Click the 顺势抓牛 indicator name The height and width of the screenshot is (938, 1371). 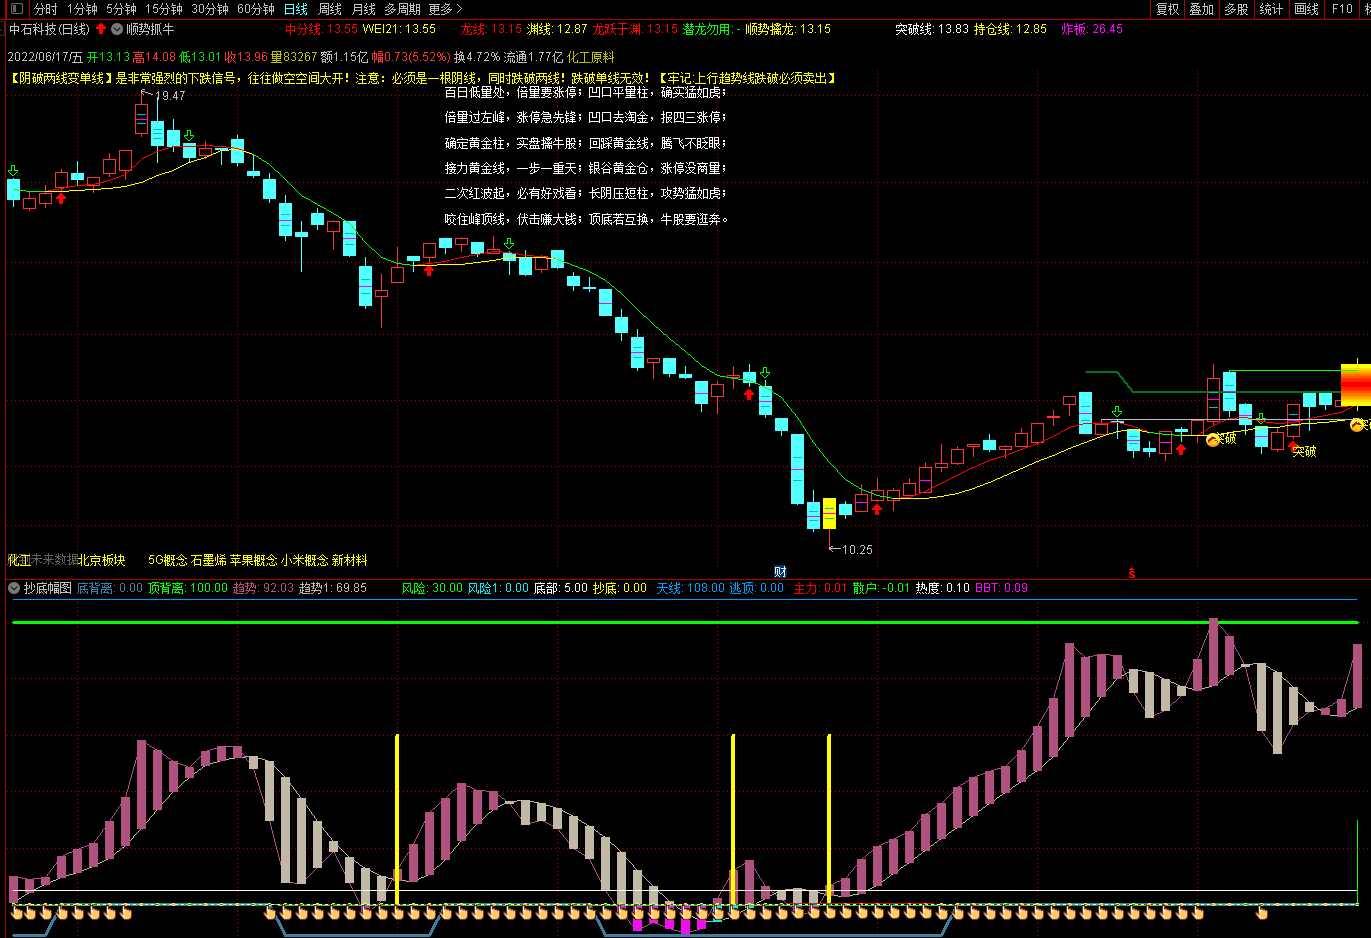150,29
